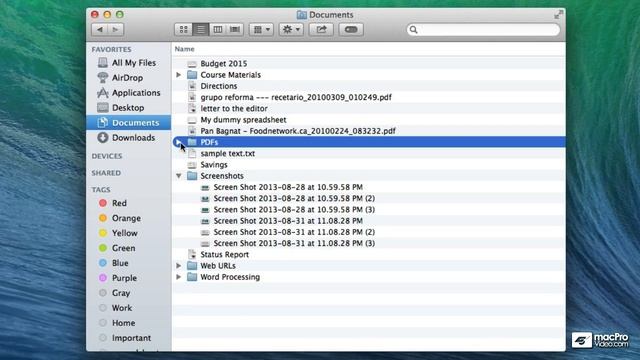Screen dimensions: 640x360
Task: Select the Screenshots folder icon
Action: 192,176
